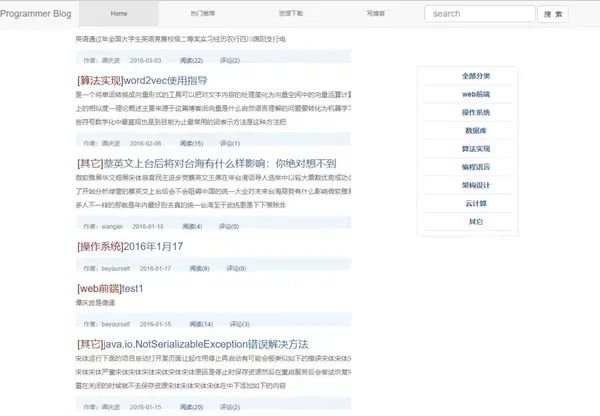The height and width of the screenshot is (416, 600).
Task: Select 全部分类 in the category sidebar
Action: 476,76
